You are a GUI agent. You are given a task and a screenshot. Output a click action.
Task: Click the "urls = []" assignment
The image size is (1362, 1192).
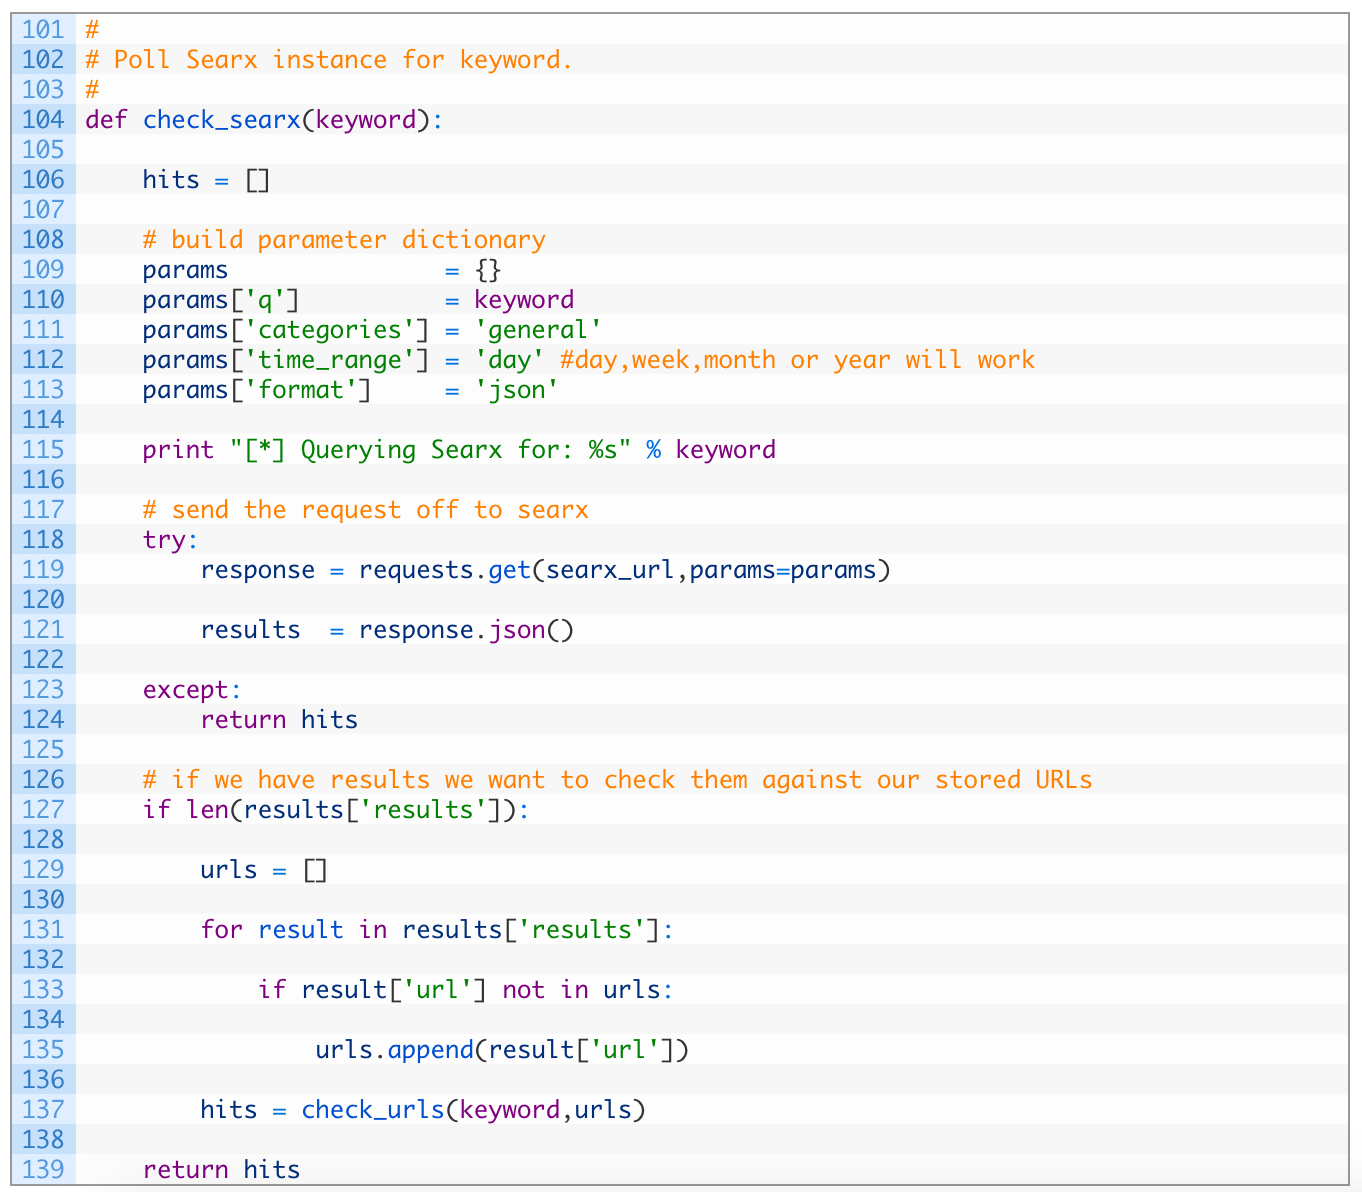click(264, 870)
